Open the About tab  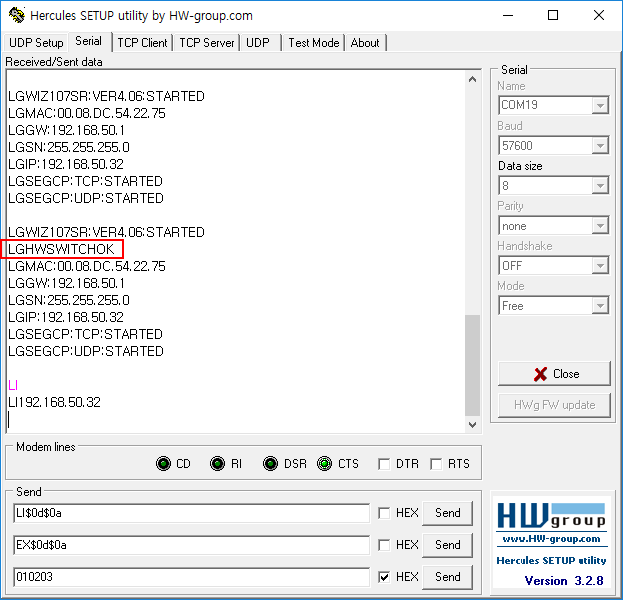(365, 43)
